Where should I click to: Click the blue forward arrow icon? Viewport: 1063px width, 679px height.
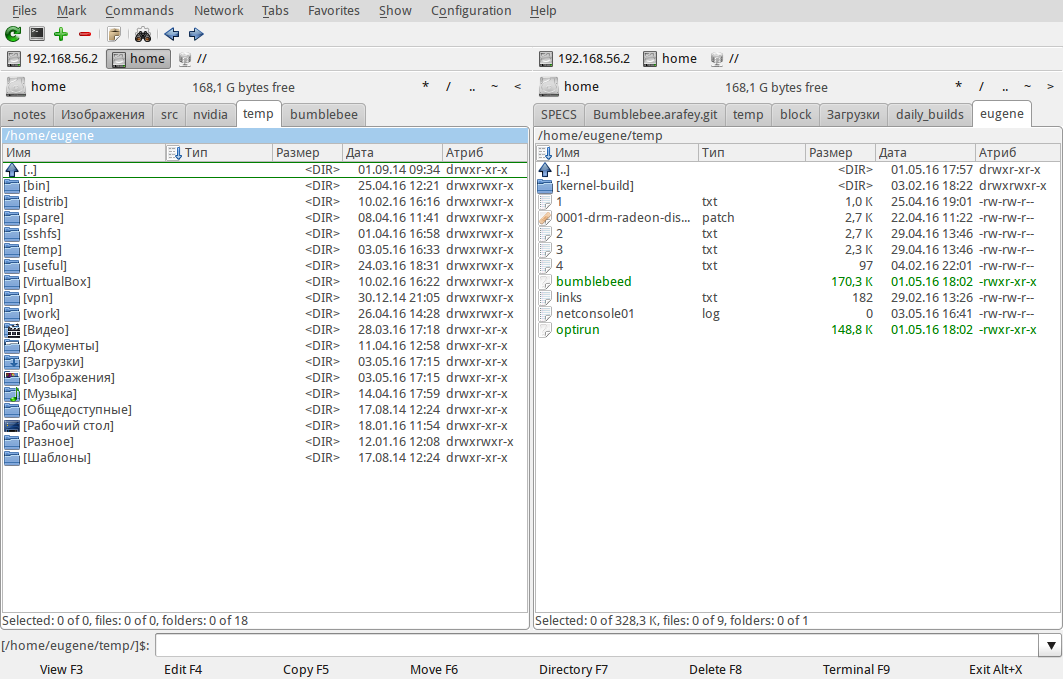[x=196, y=34]
